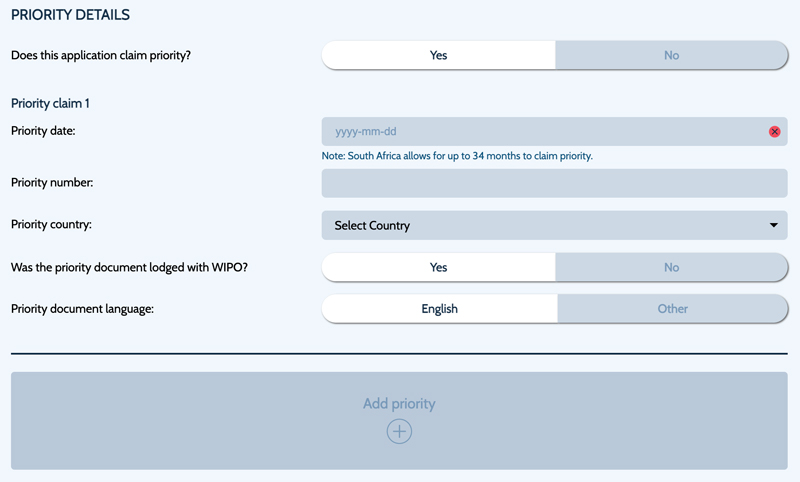Viewport: 800px width, 482px height.
Task: Focus the Priority number text field
Action: tap(555, 183)
